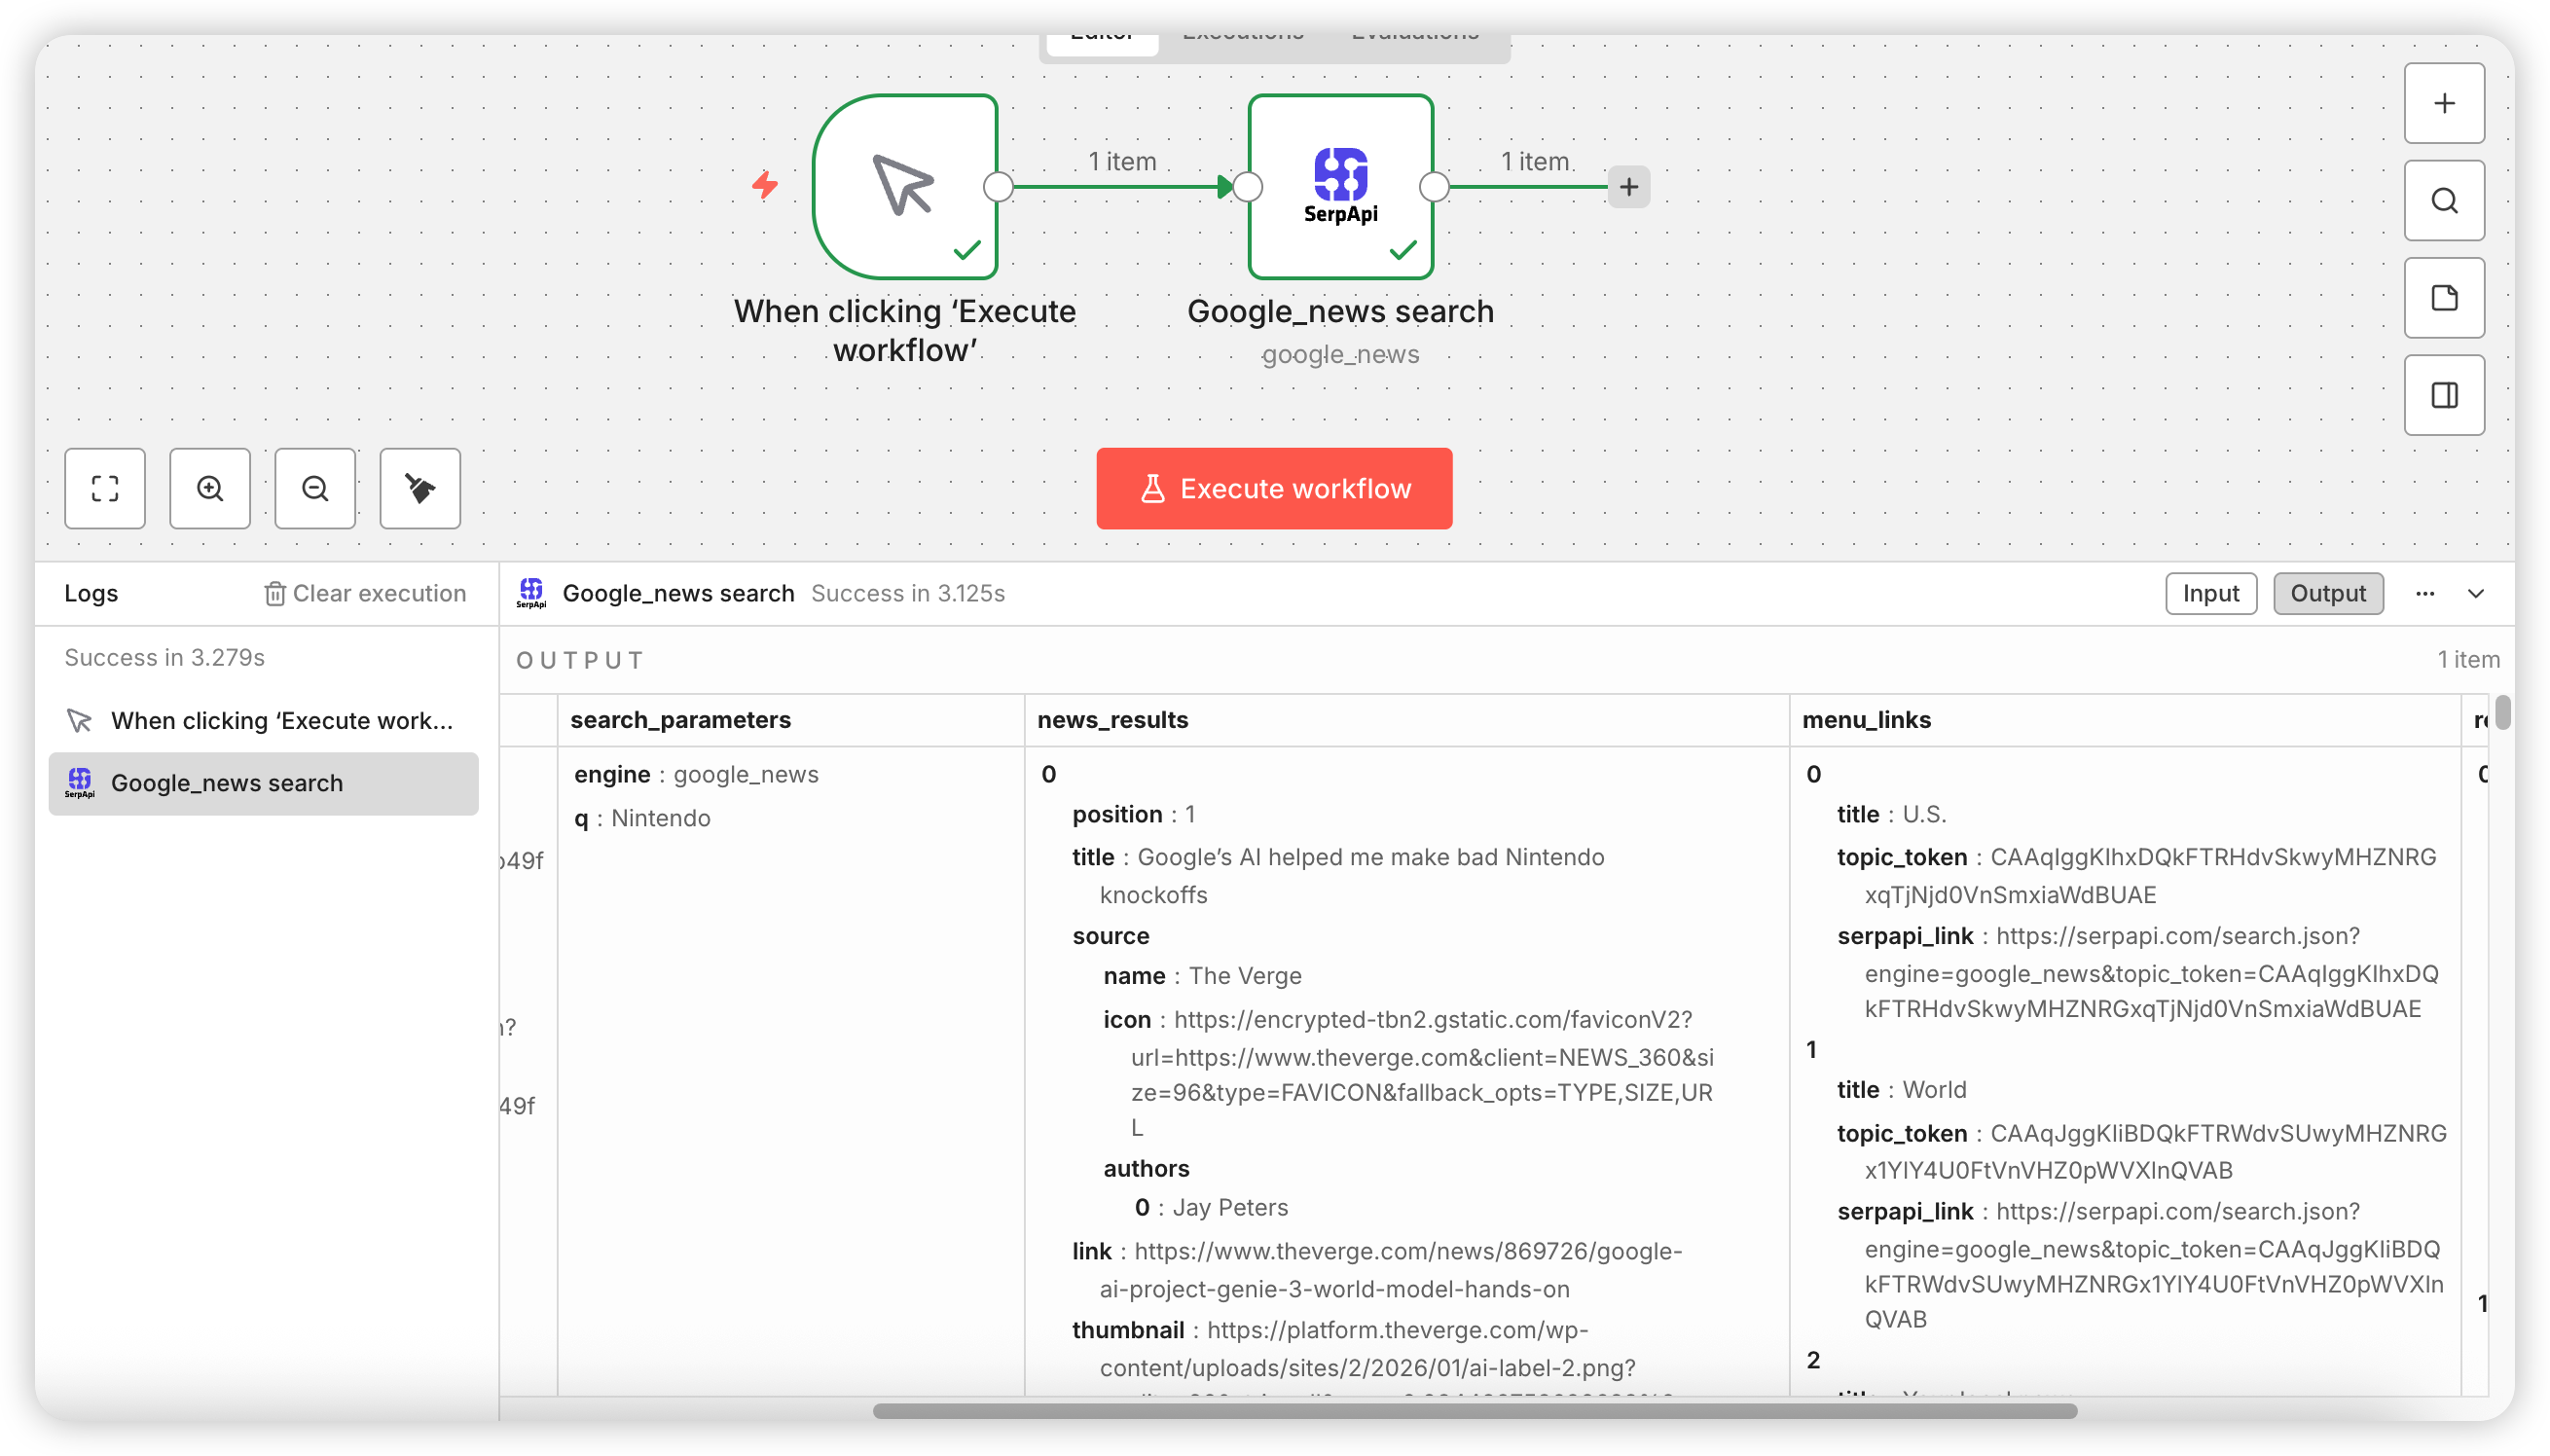Click plus connector after SerpApi node
This screenshot has height=1456, width=2550.
[1628, 187]
